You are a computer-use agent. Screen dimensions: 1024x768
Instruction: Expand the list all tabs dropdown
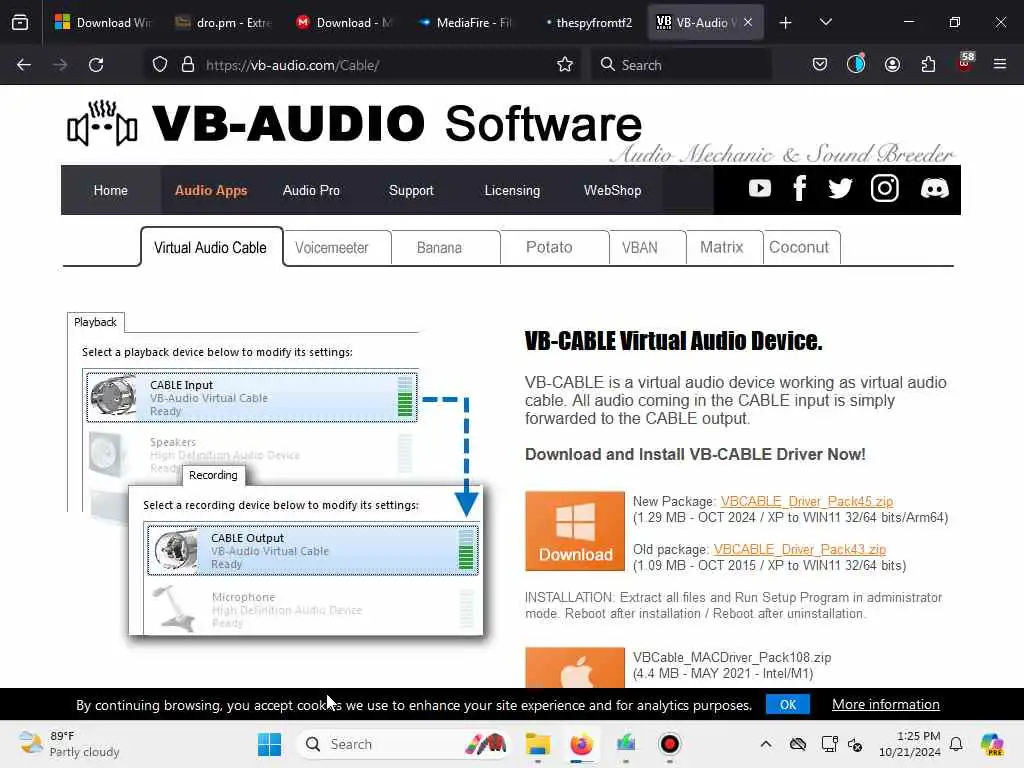[825, 22]
